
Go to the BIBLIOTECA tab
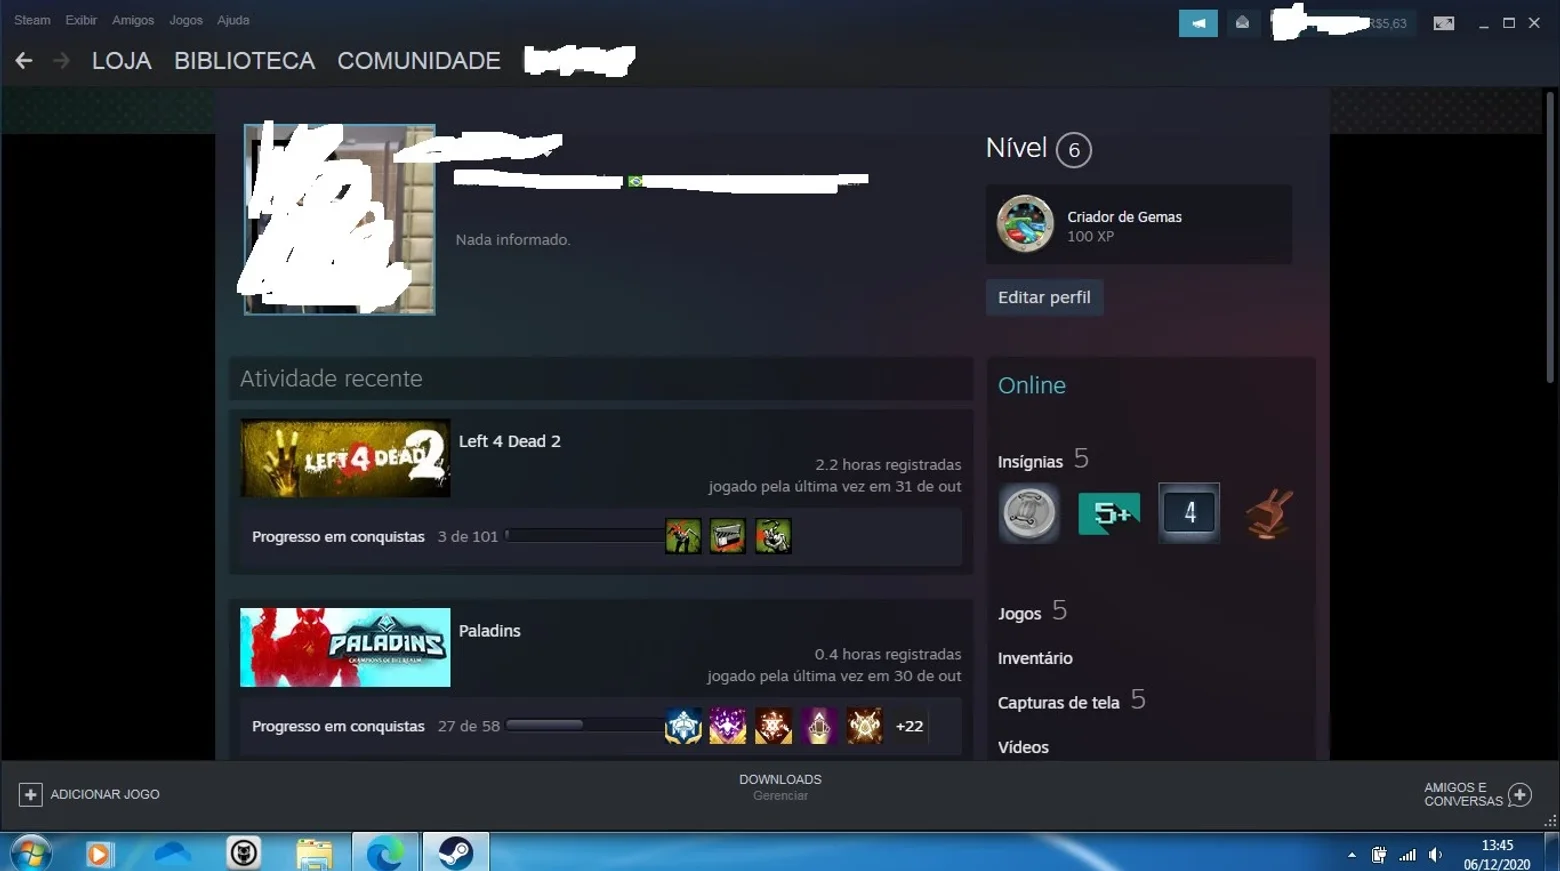click(x=245, y=61)
